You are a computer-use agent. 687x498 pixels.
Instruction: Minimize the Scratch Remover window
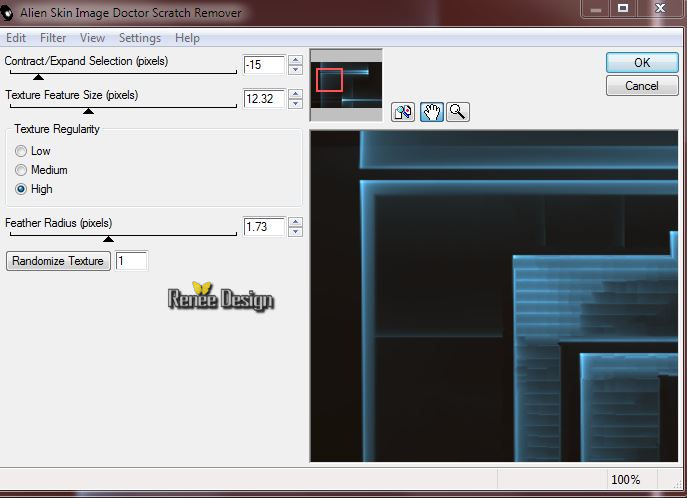point(596,8)
